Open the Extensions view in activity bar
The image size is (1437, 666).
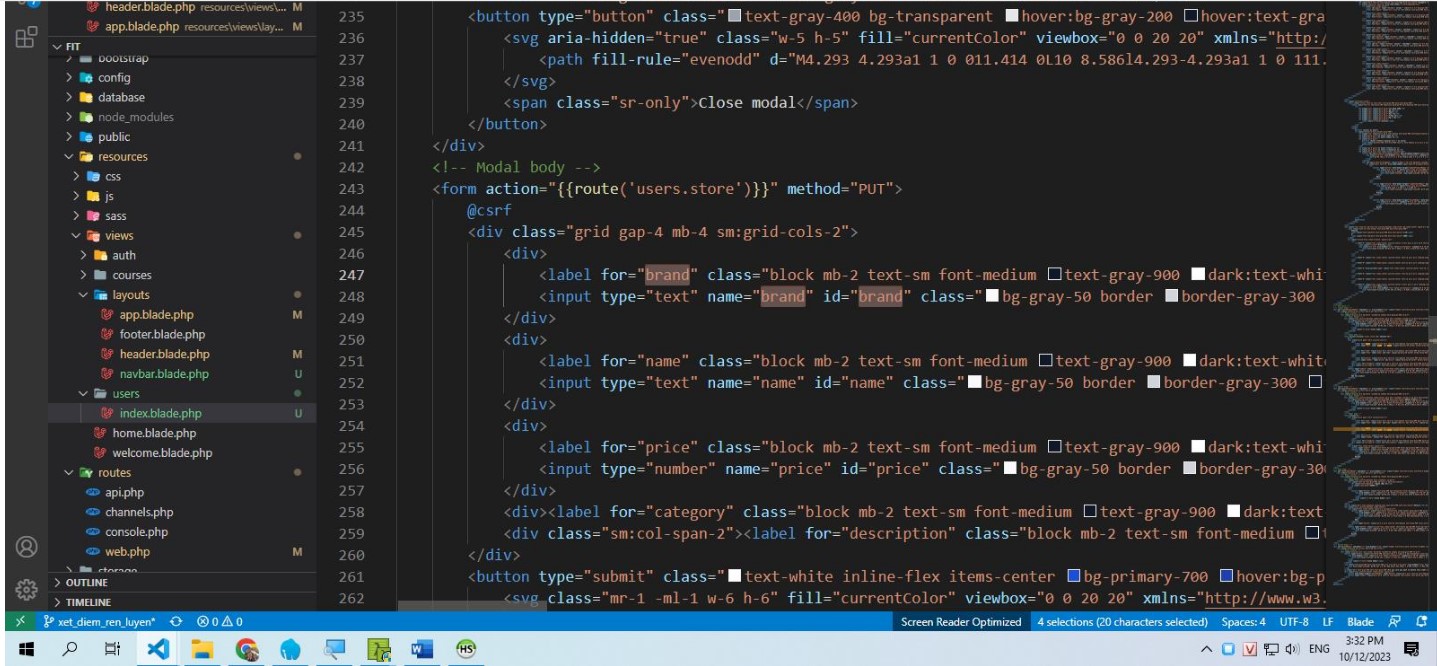pyautogui.click(x=26, y=38)
